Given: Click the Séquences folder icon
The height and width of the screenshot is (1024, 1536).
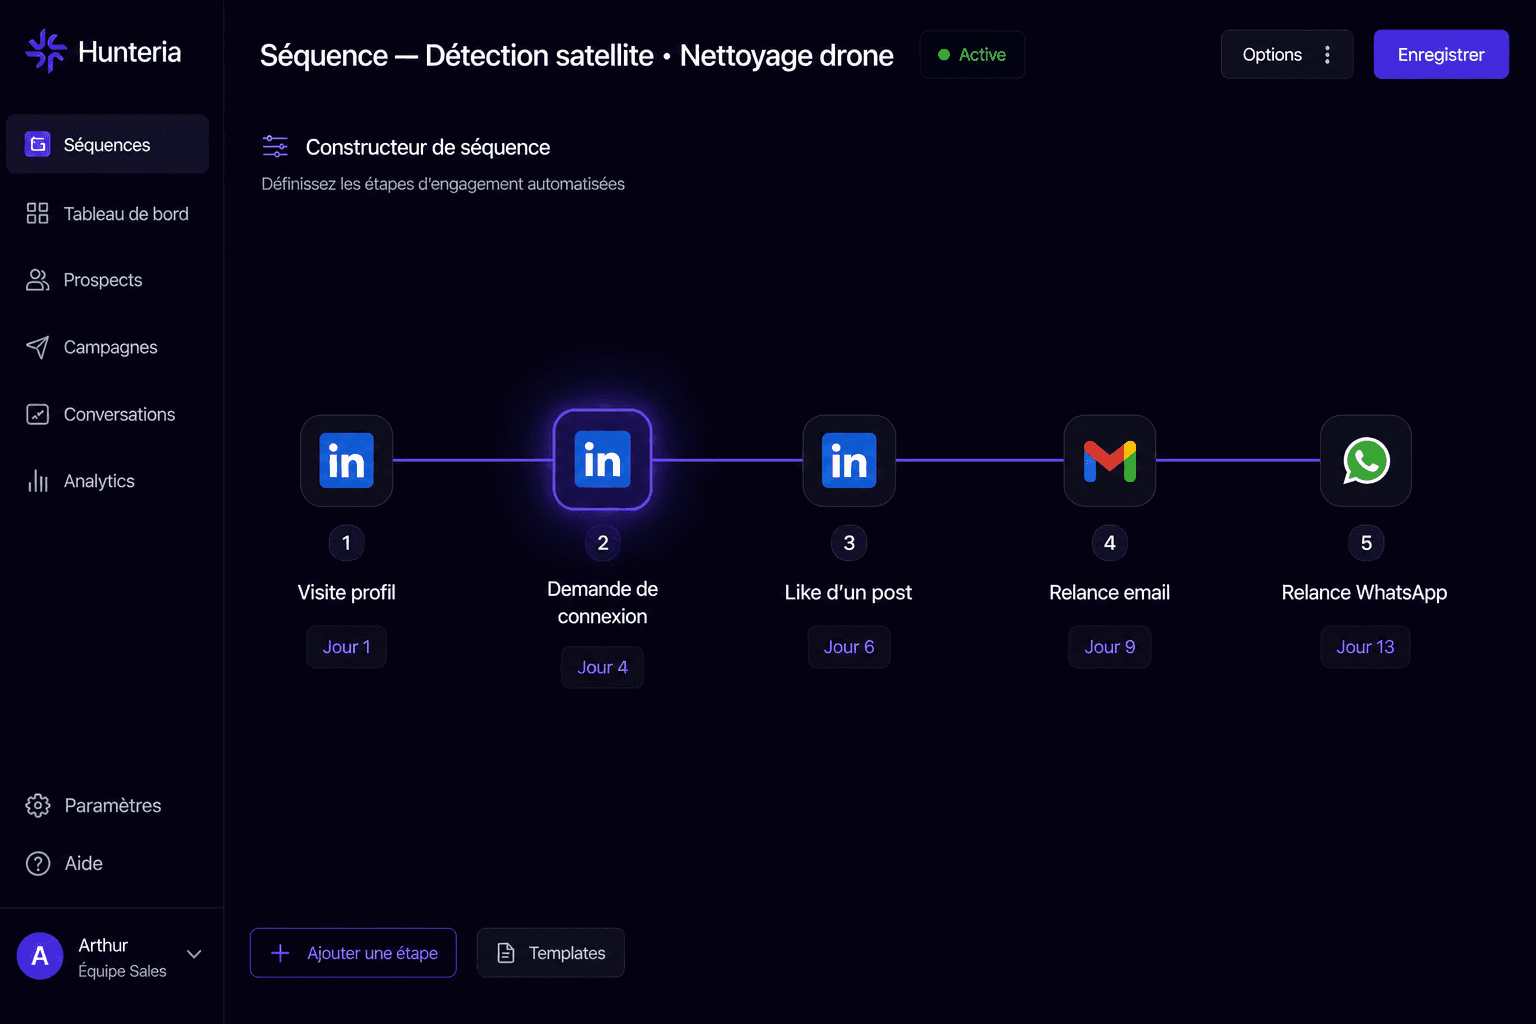Looking at the screenshot, I should point(38,144).
